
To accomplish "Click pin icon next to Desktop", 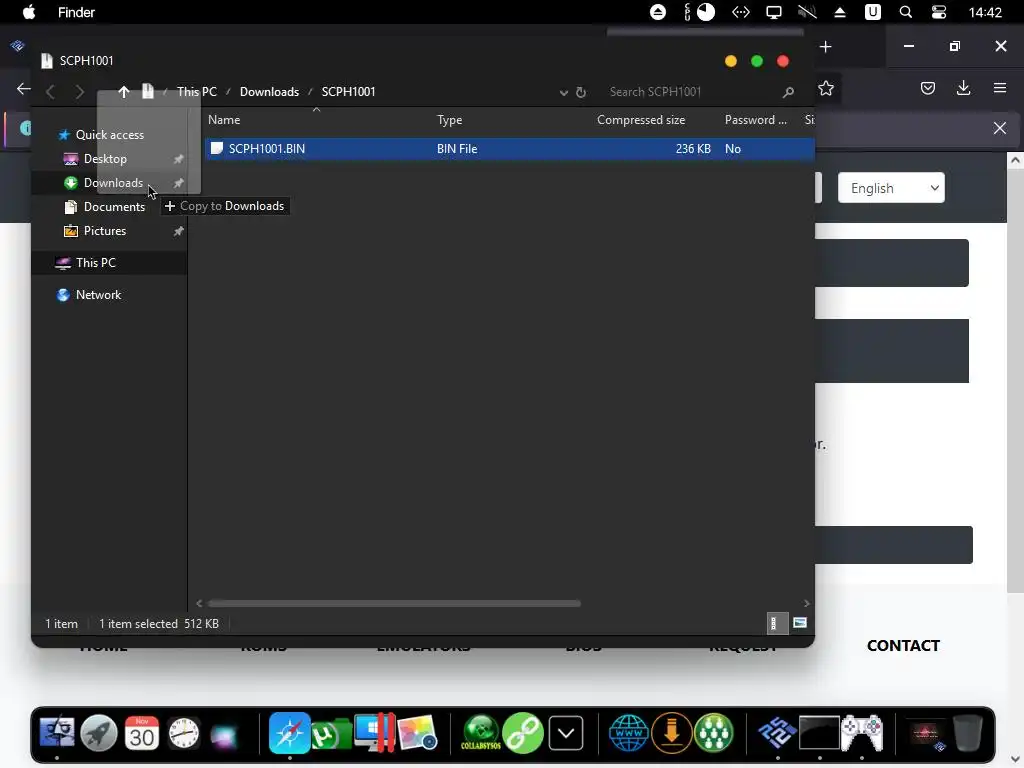I will click(x=178, y=159).
